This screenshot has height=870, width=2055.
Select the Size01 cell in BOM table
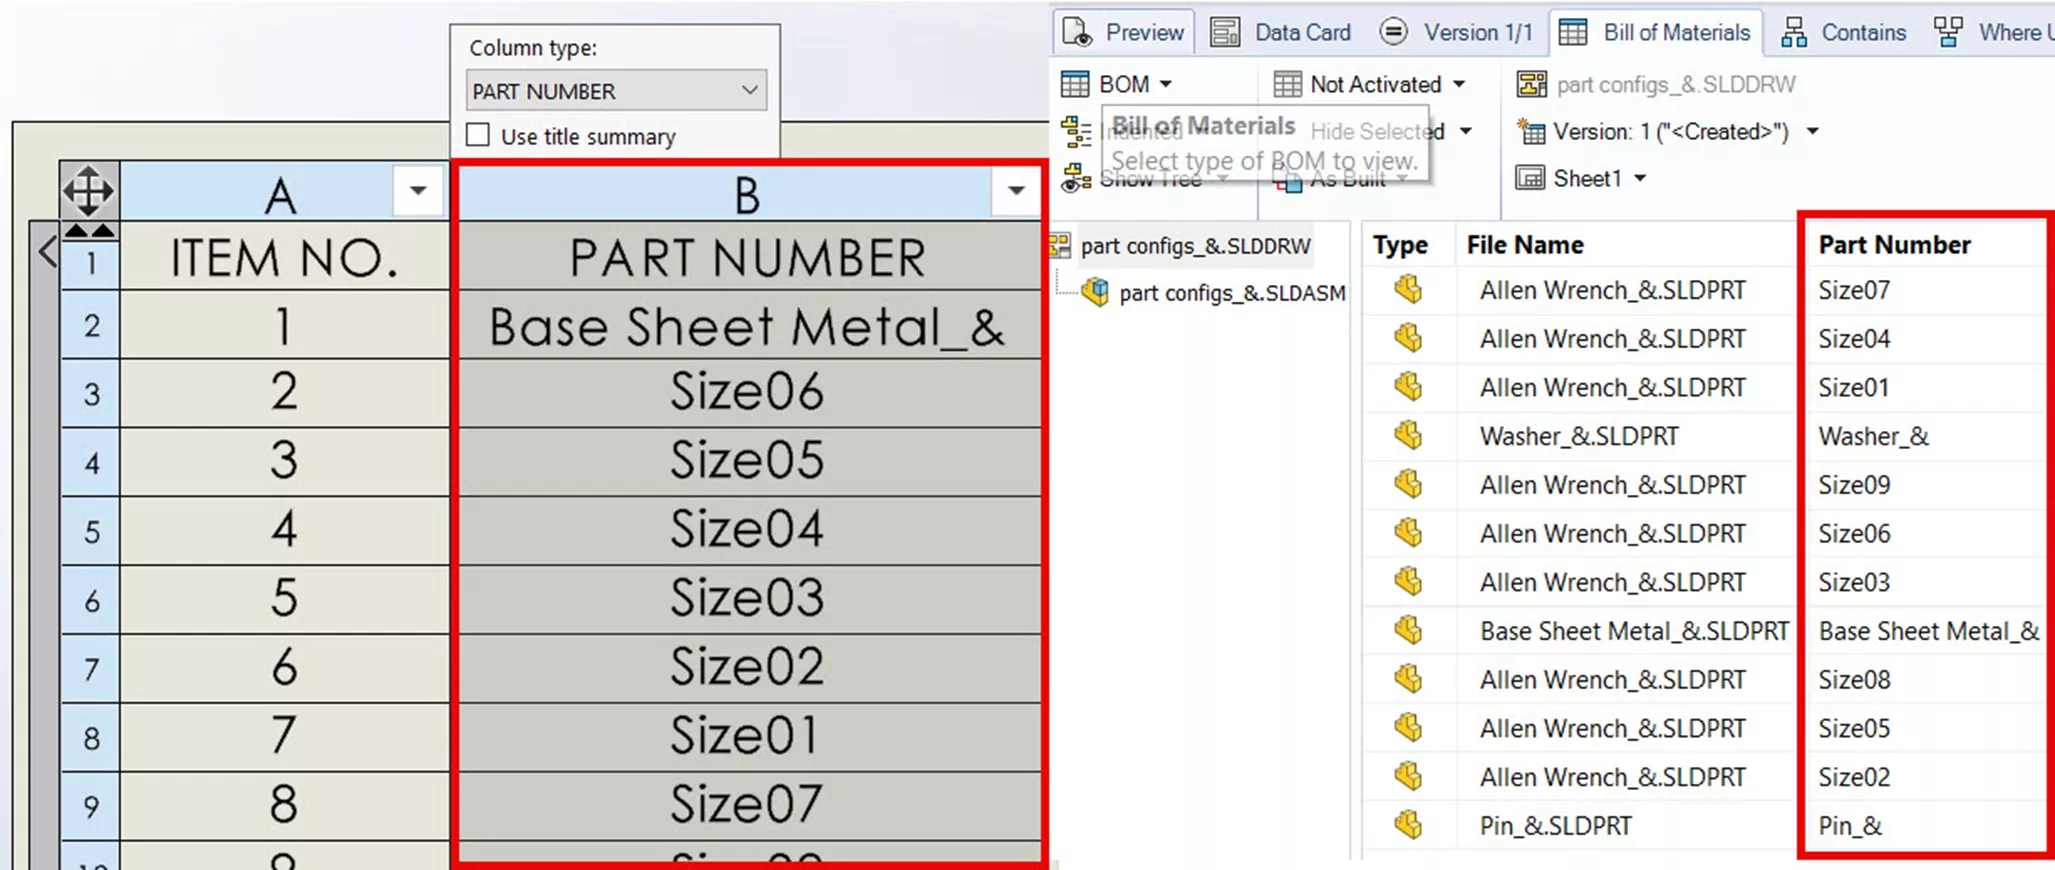(x=746, y=736)
